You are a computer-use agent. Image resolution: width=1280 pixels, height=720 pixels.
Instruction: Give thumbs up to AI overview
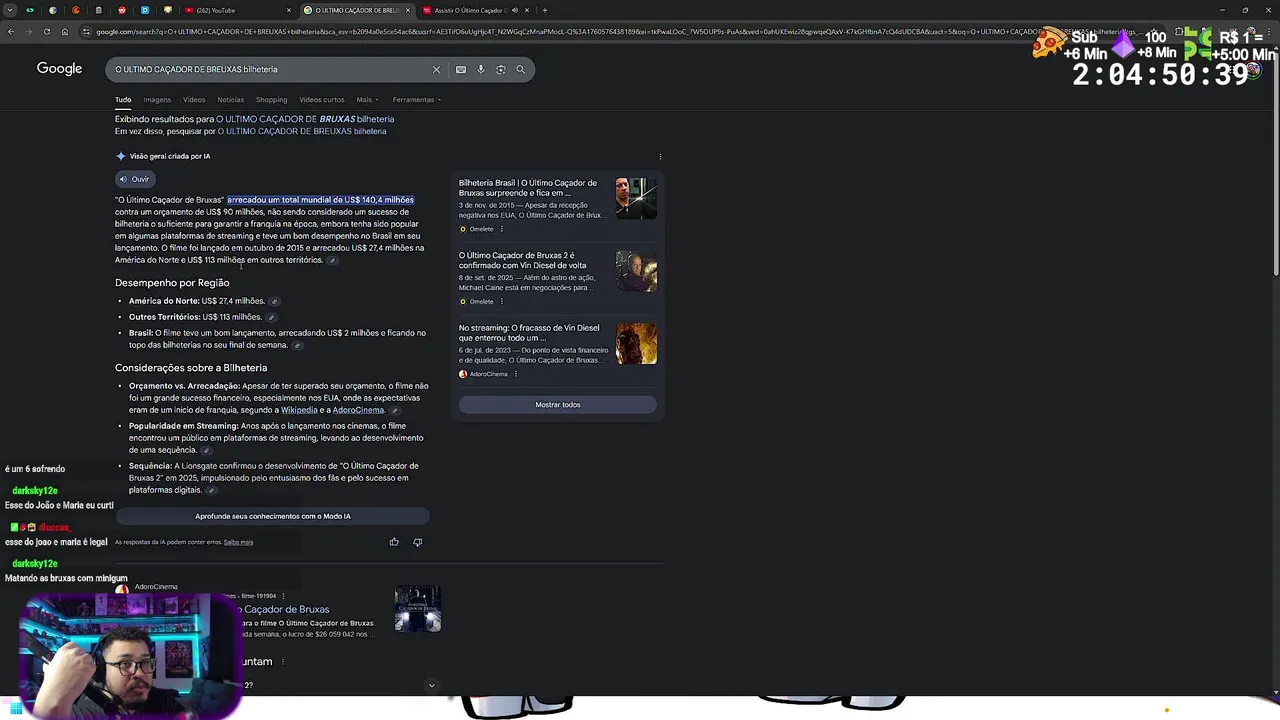pos(394,542)
